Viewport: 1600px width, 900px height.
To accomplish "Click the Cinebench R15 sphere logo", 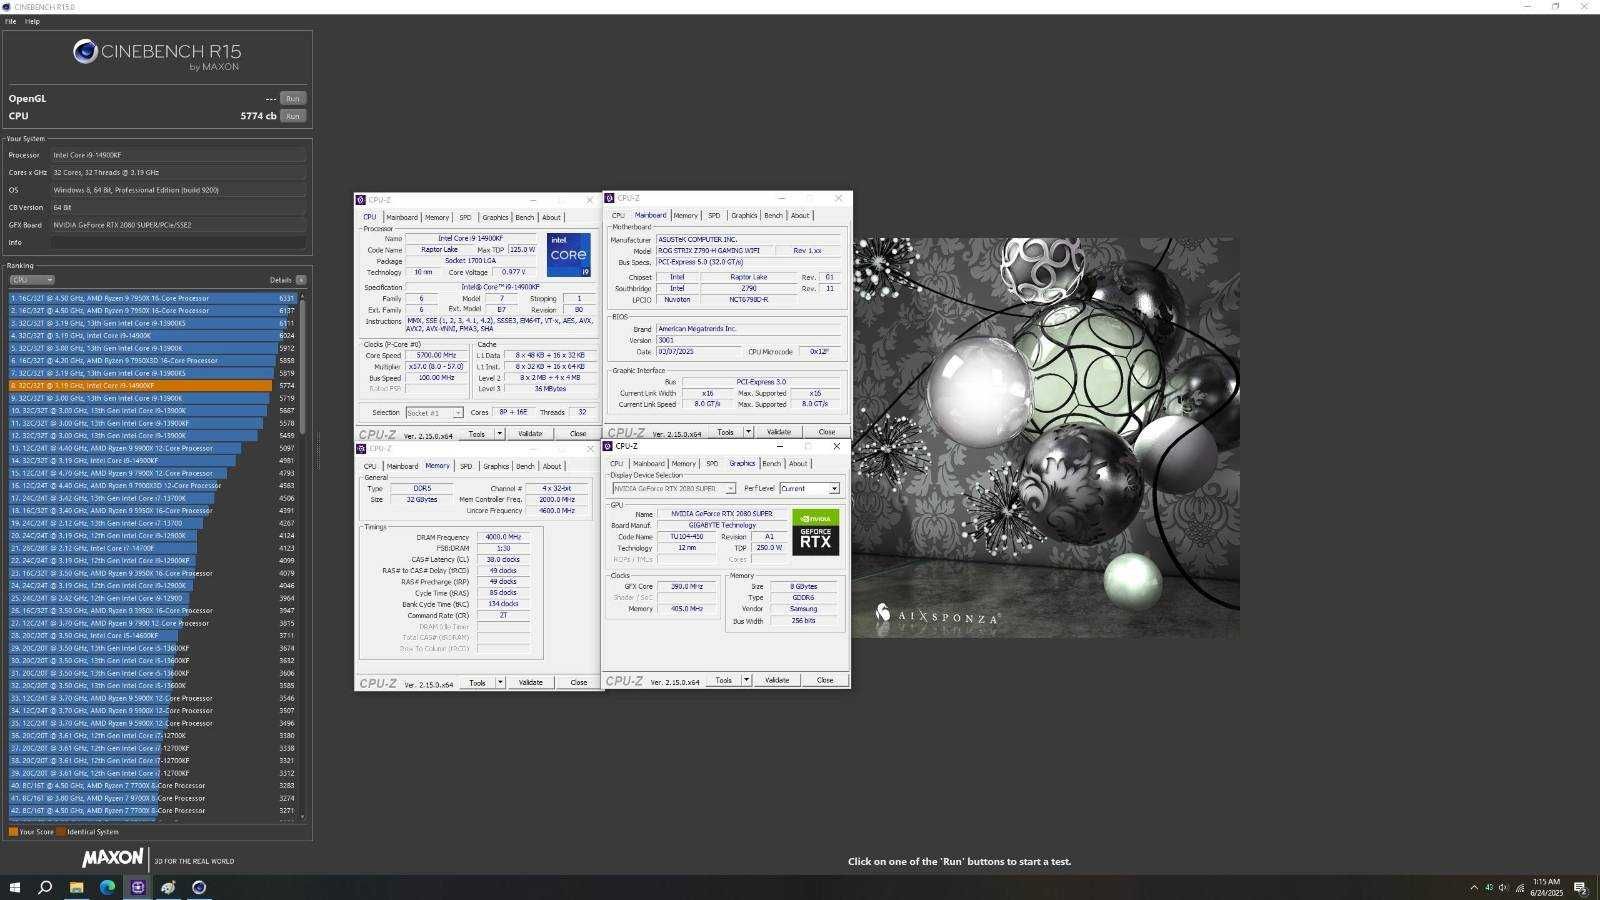I will (x=85, y=51).
